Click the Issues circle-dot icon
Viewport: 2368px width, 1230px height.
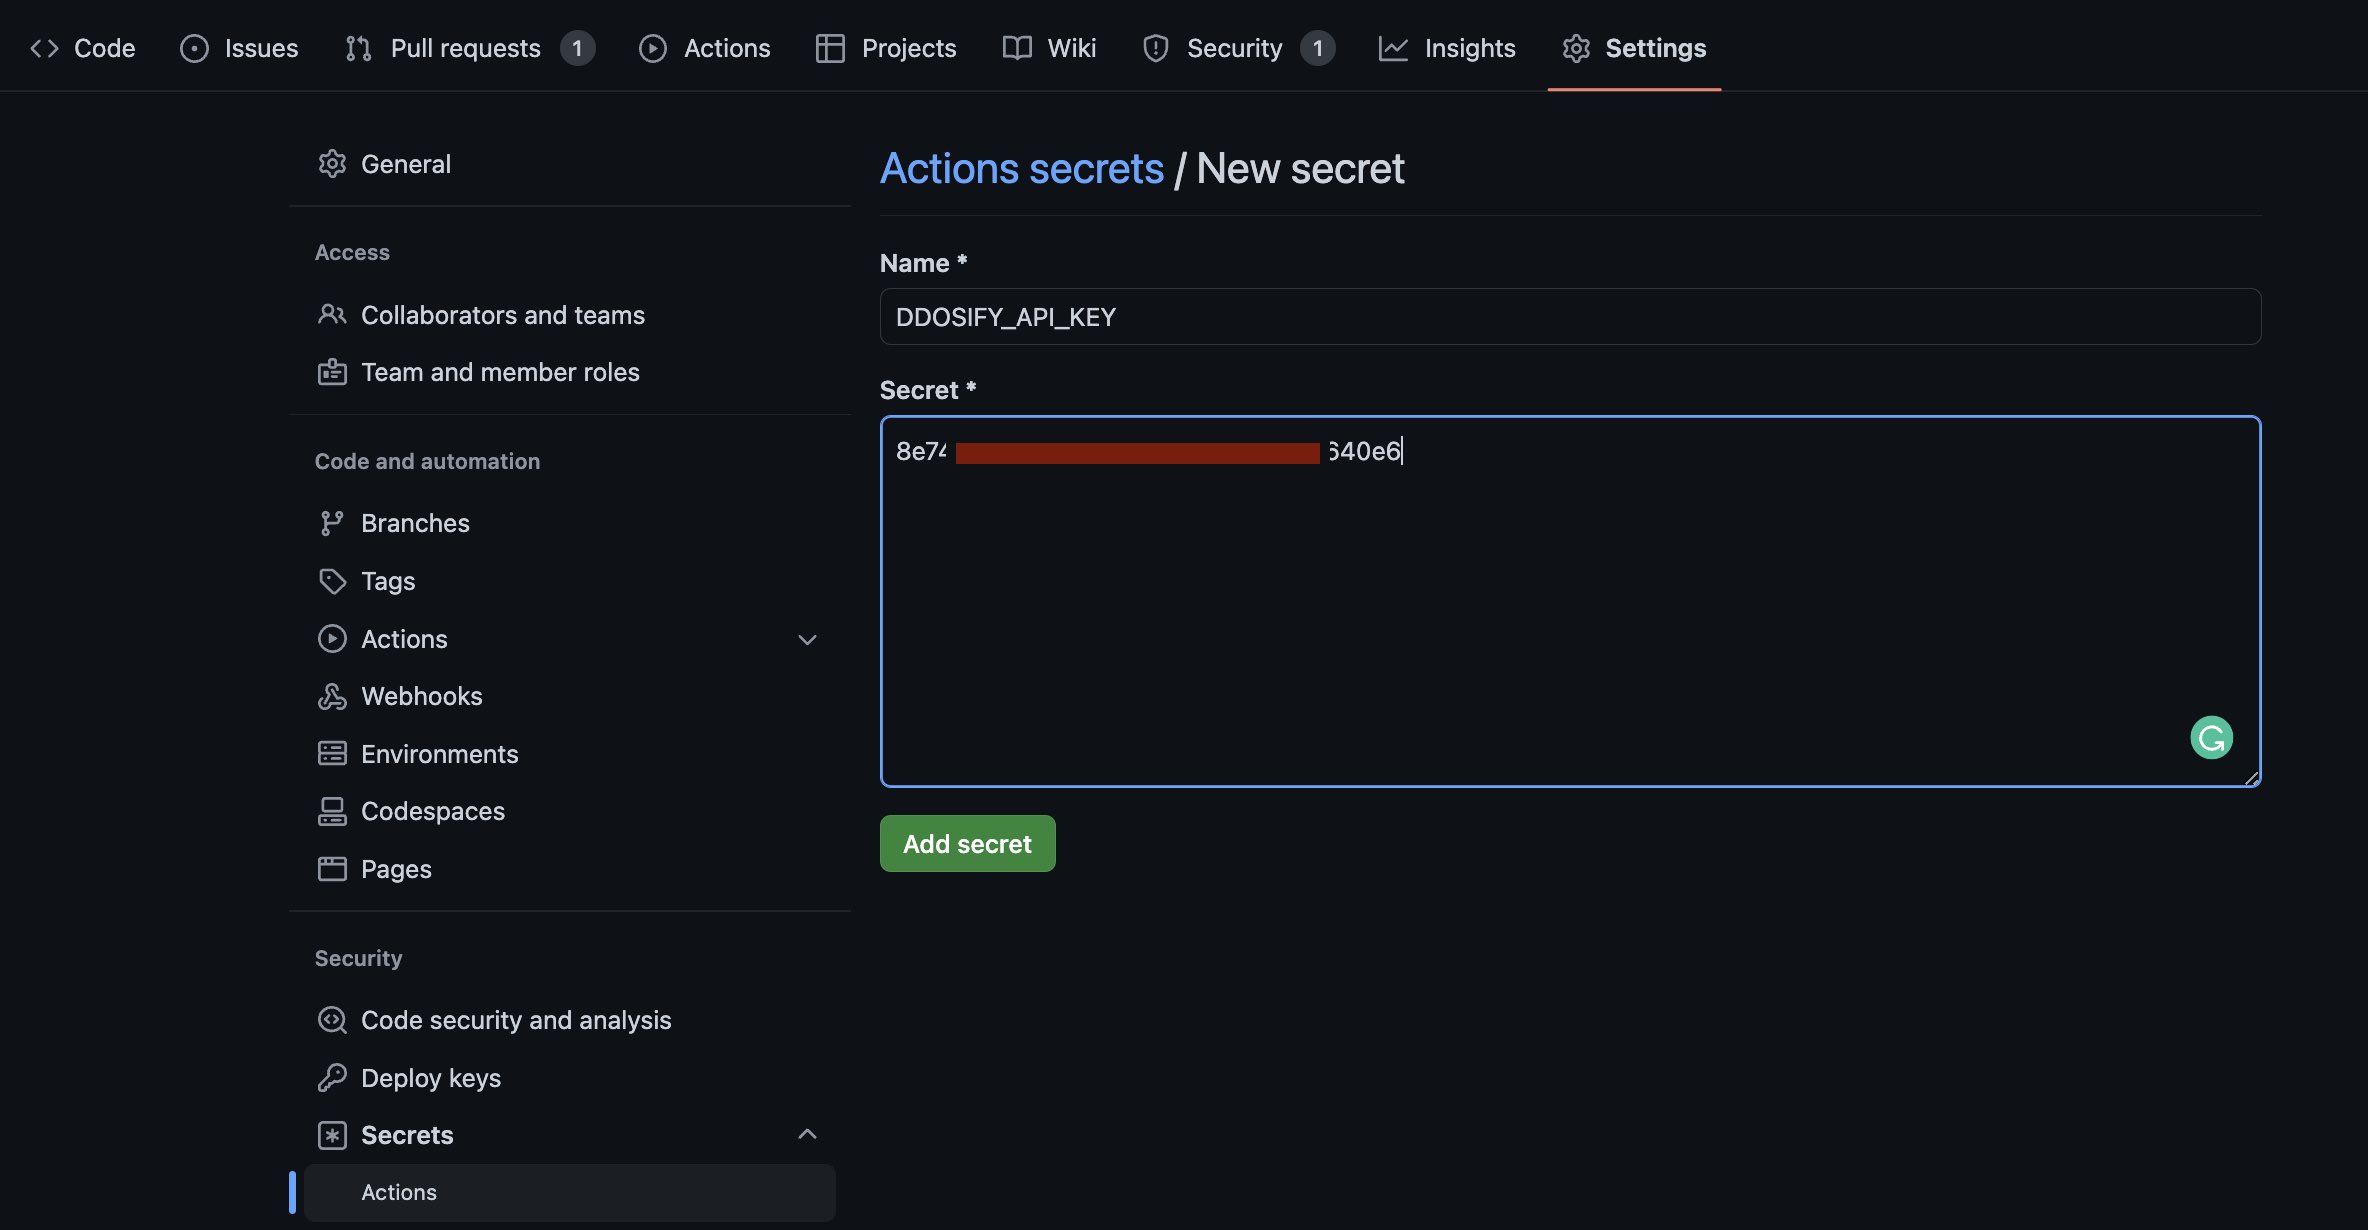(193, 47)
